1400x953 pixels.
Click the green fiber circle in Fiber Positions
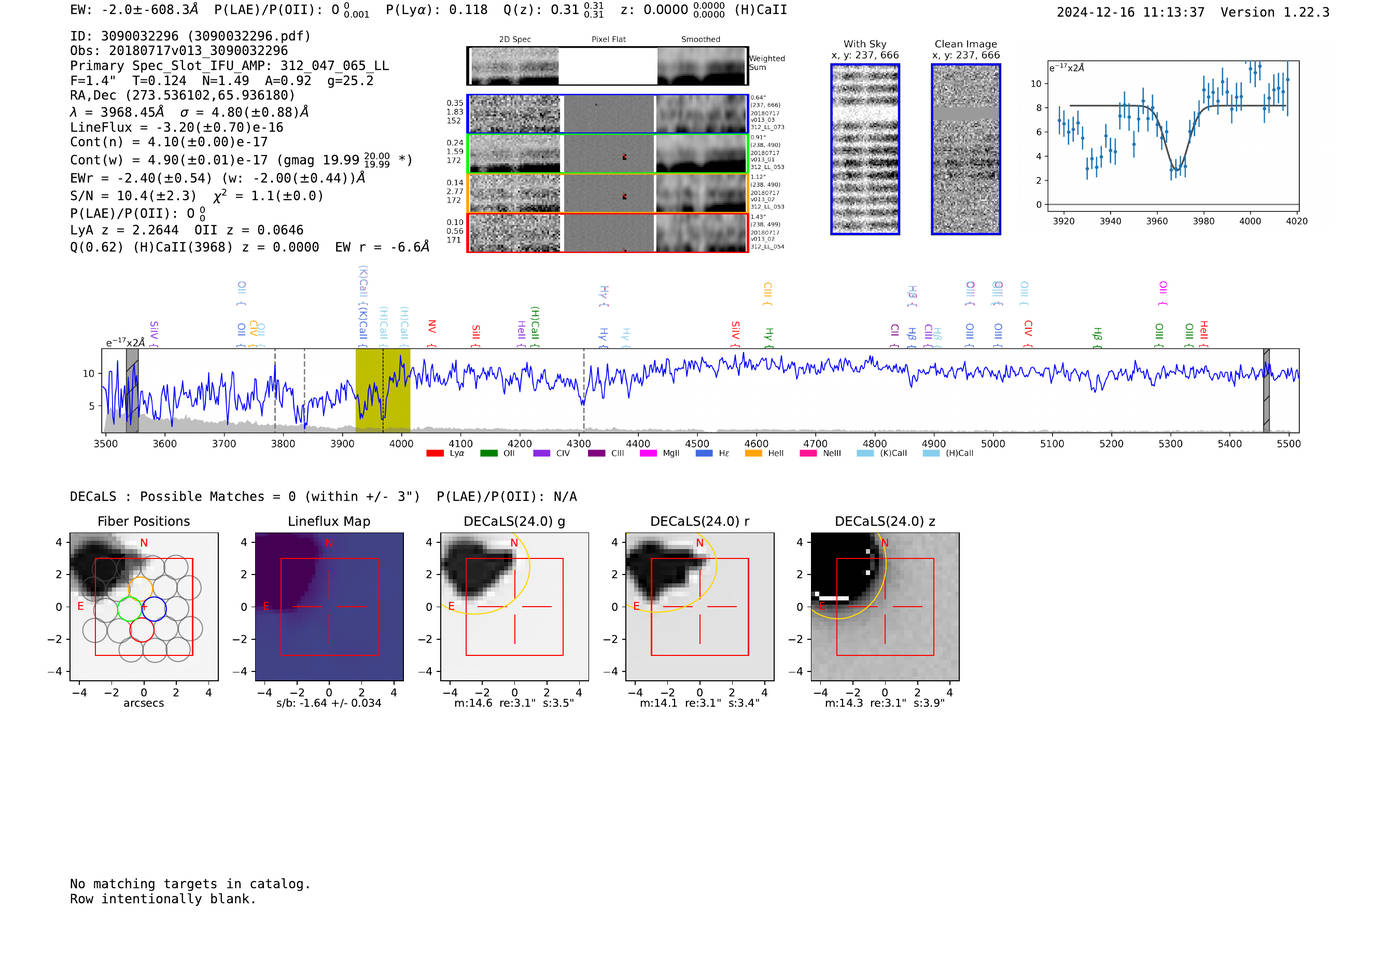[x=130, y=608]
